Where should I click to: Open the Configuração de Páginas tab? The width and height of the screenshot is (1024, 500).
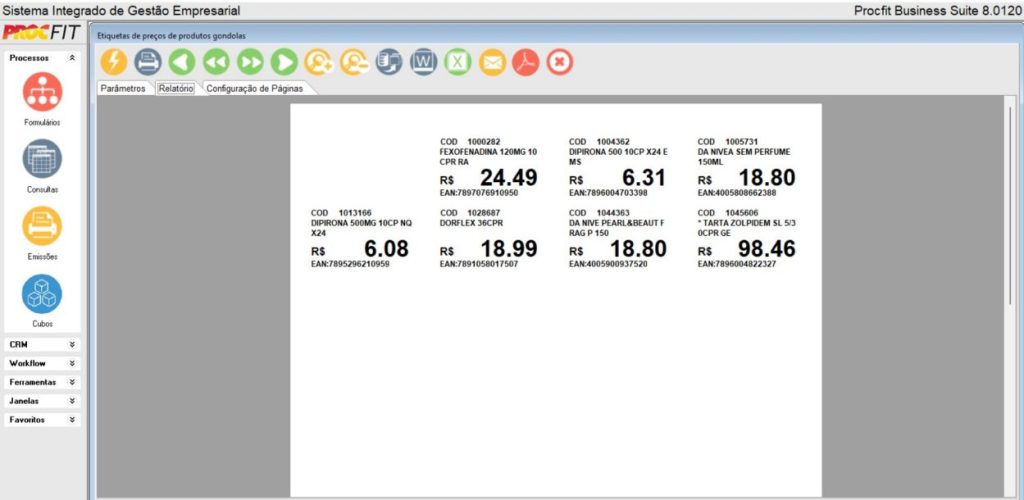255,89
